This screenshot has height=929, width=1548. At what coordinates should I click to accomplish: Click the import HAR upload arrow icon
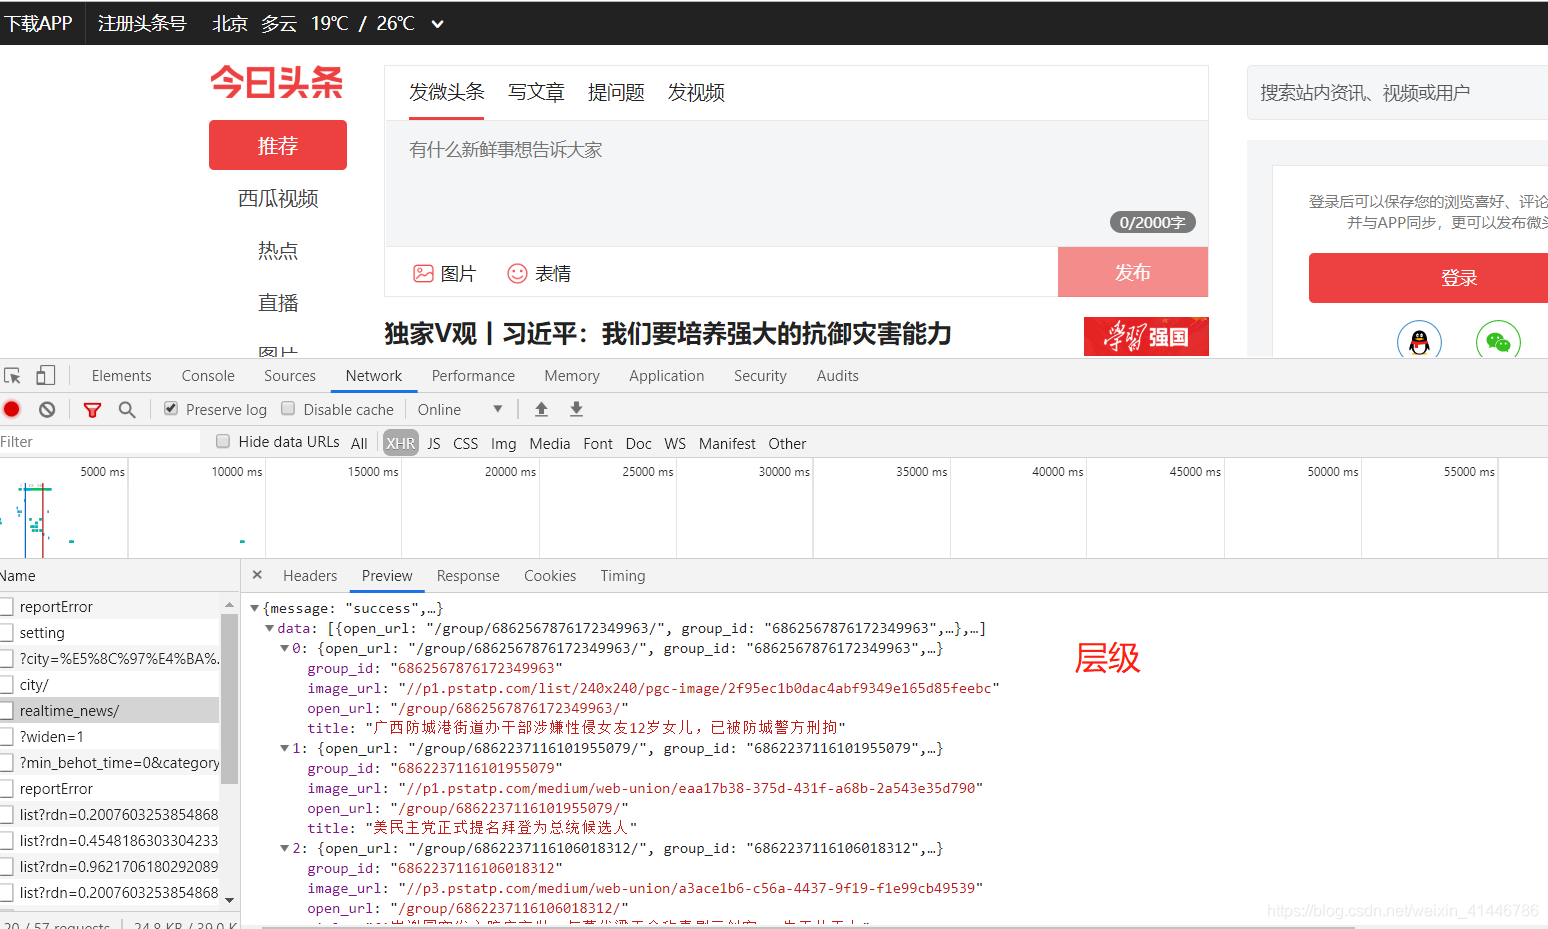click(x=541, y=409)
